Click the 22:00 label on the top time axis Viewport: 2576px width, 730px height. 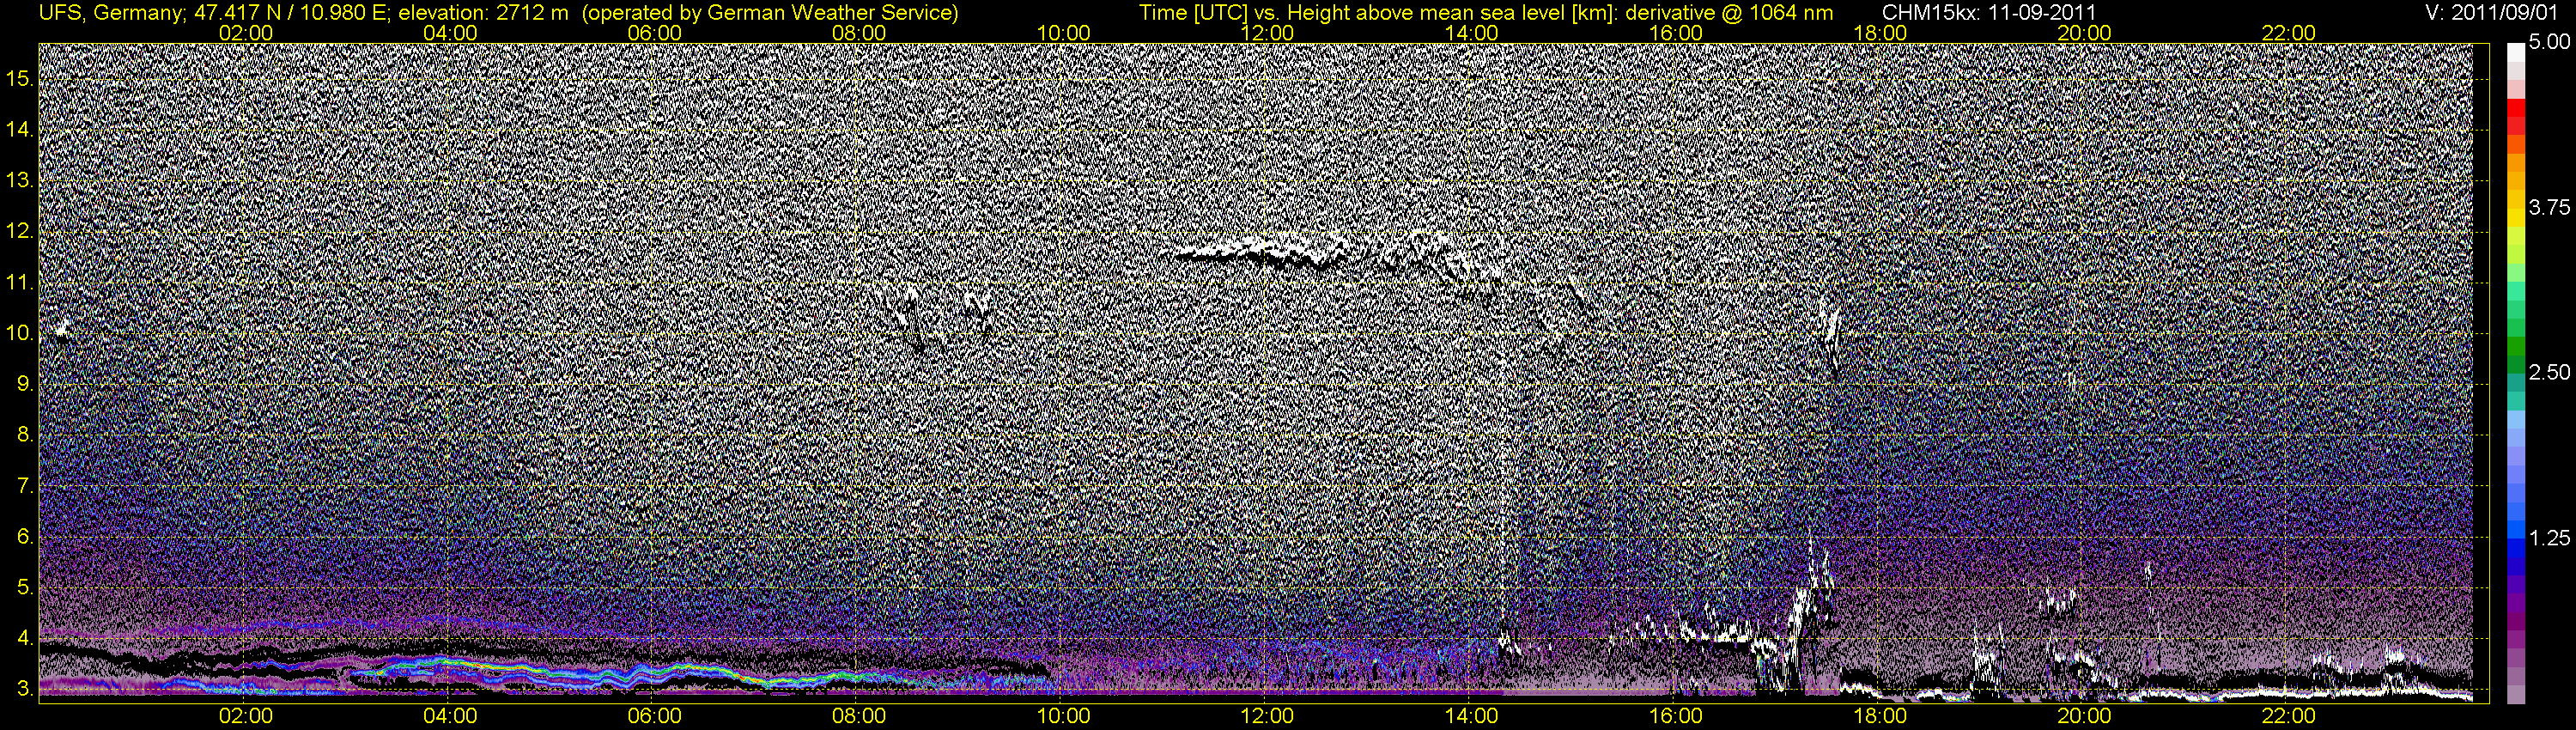coord(2289,33)
